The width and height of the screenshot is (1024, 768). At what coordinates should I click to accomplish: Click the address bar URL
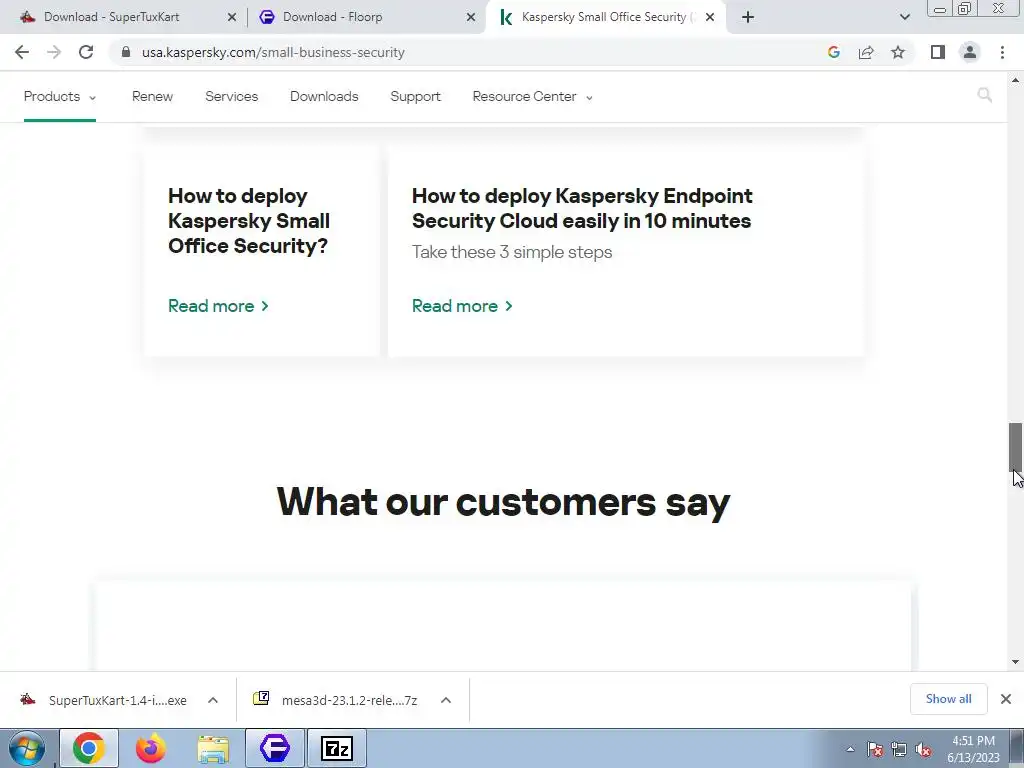point(273,52)
